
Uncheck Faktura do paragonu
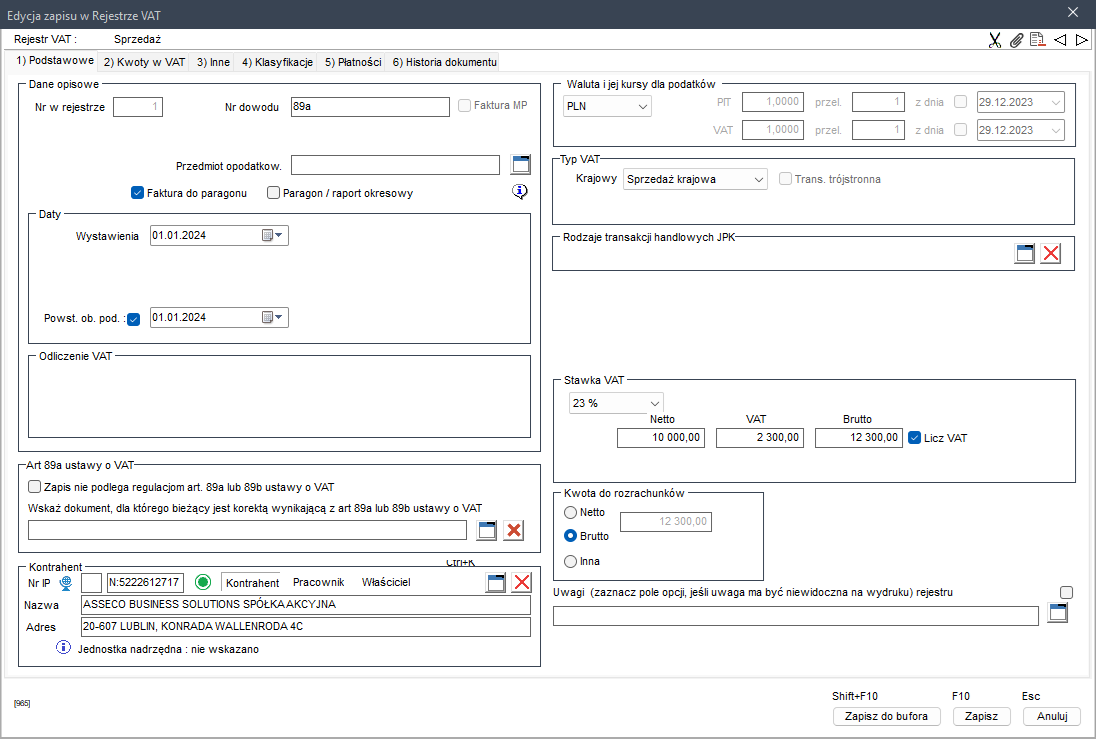137,193
